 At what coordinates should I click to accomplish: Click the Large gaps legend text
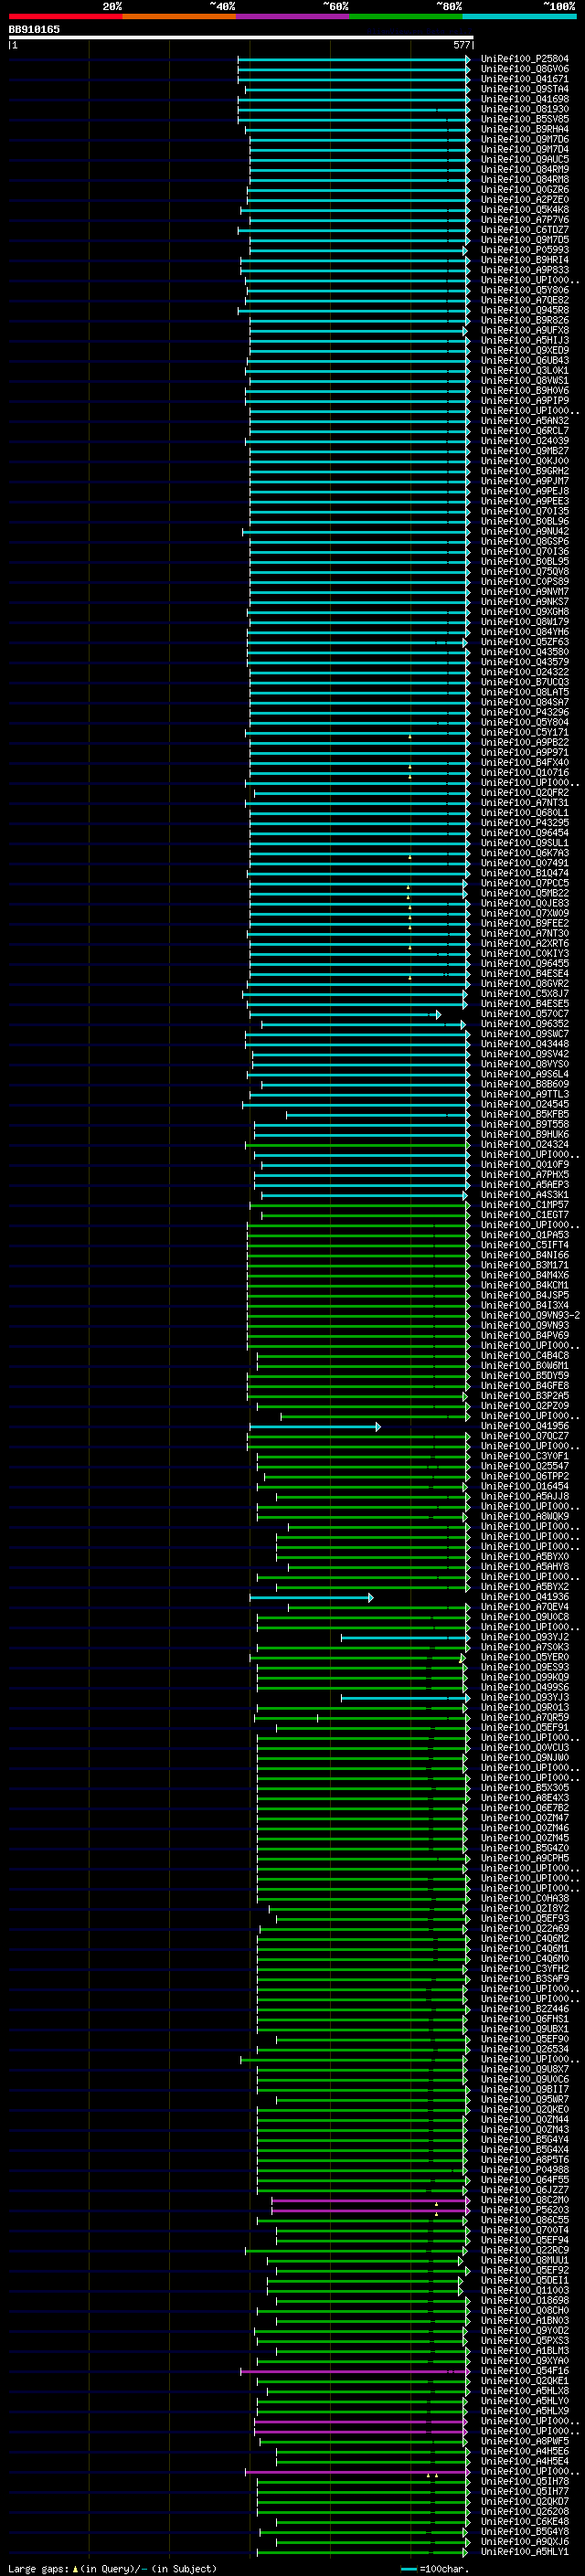click(112, 2567)
